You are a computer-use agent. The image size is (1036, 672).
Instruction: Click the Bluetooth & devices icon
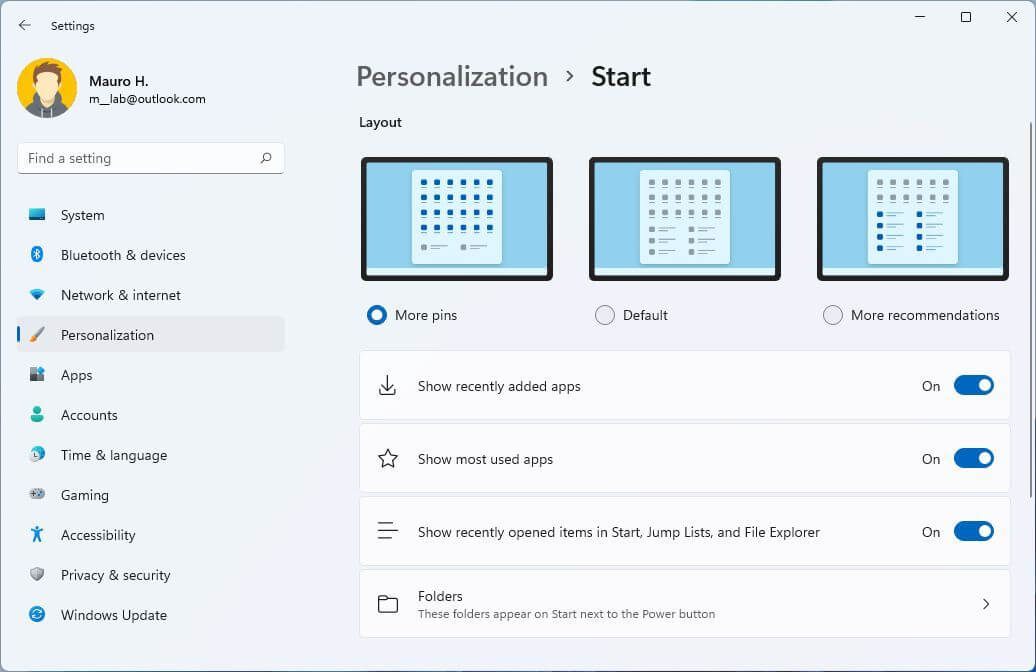tap(37, 255)
